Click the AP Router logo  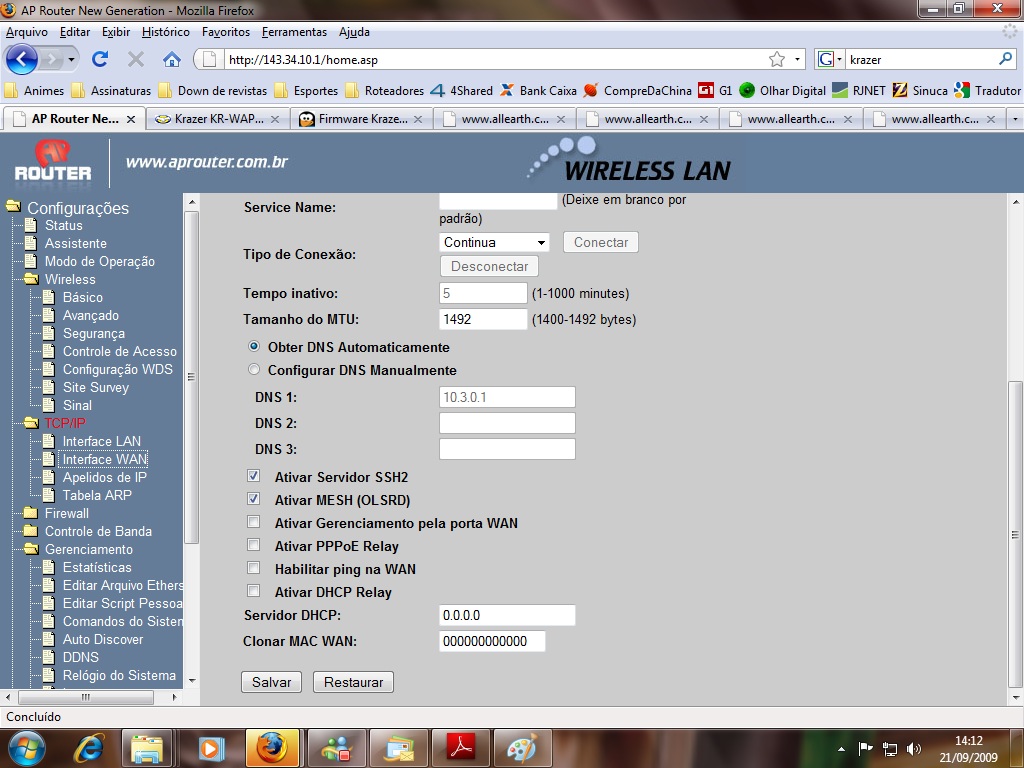click(x=53, y=161)
